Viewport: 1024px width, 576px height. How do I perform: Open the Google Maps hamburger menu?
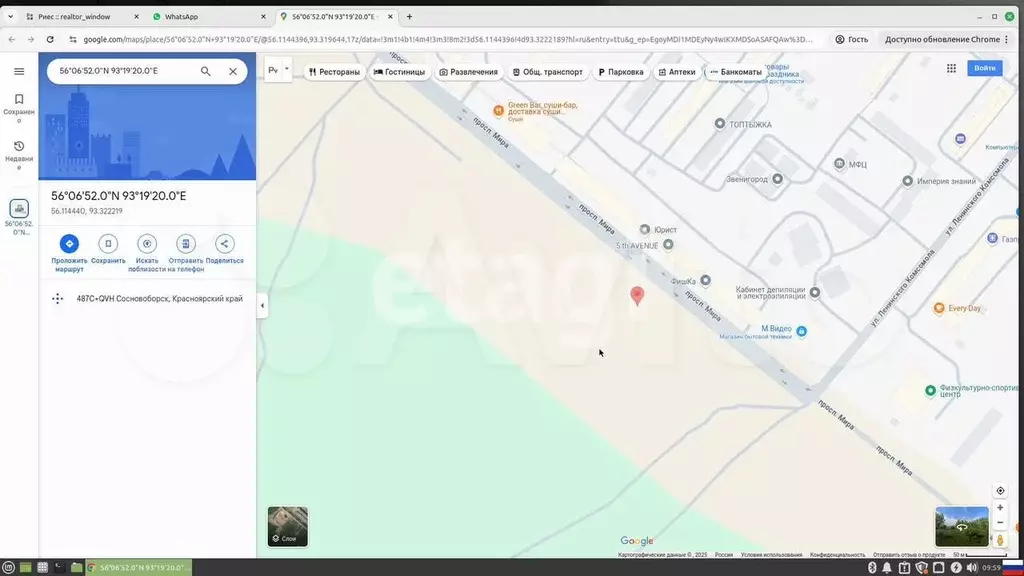point(19,71)
